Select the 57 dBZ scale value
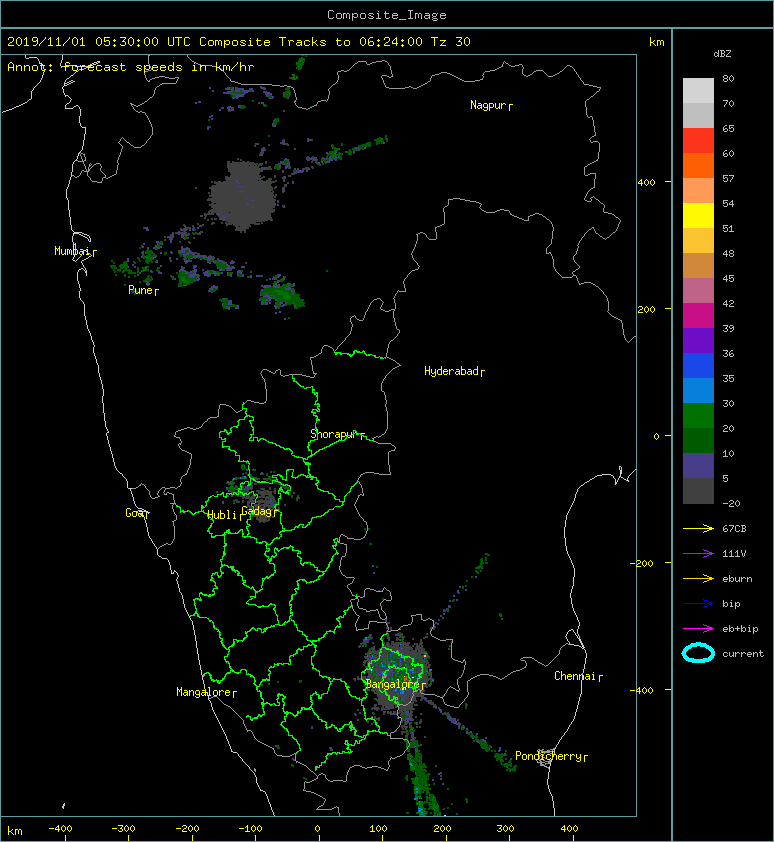774x842 pixels. coord(728,178)
